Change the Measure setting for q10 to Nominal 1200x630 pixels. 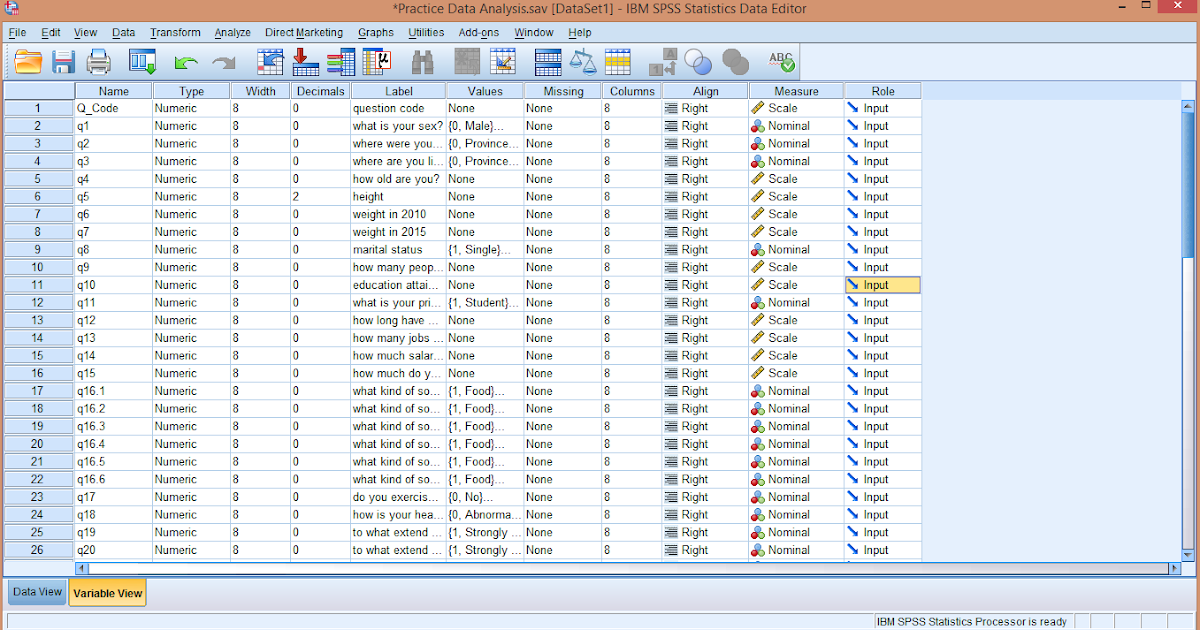pyautogui.click(x=795, y=284)
